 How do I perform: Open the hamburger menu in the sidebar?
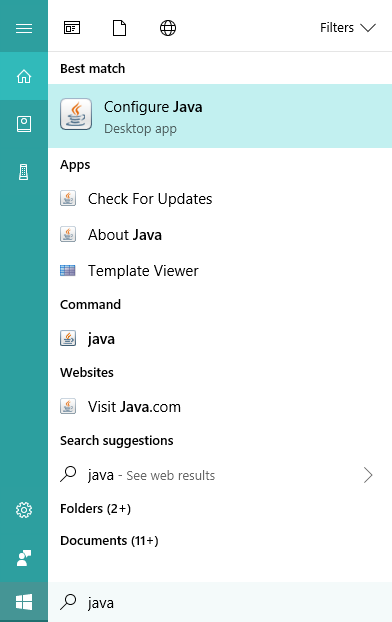click(24, 28)
